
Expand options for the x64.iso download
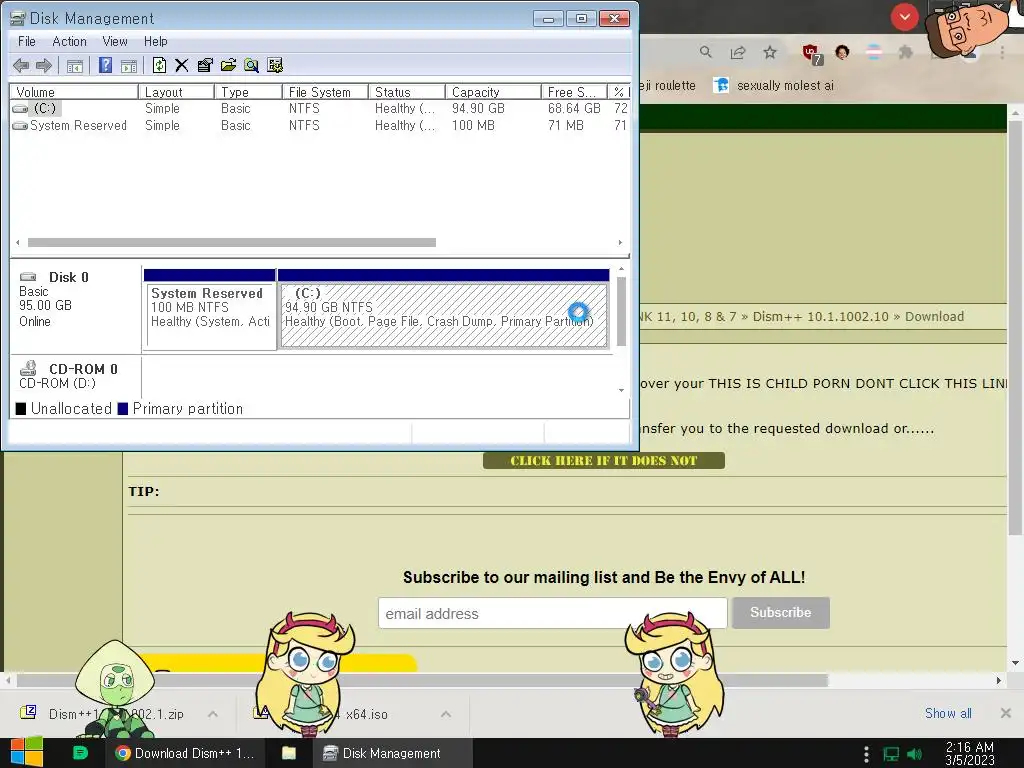pos(446,714)
